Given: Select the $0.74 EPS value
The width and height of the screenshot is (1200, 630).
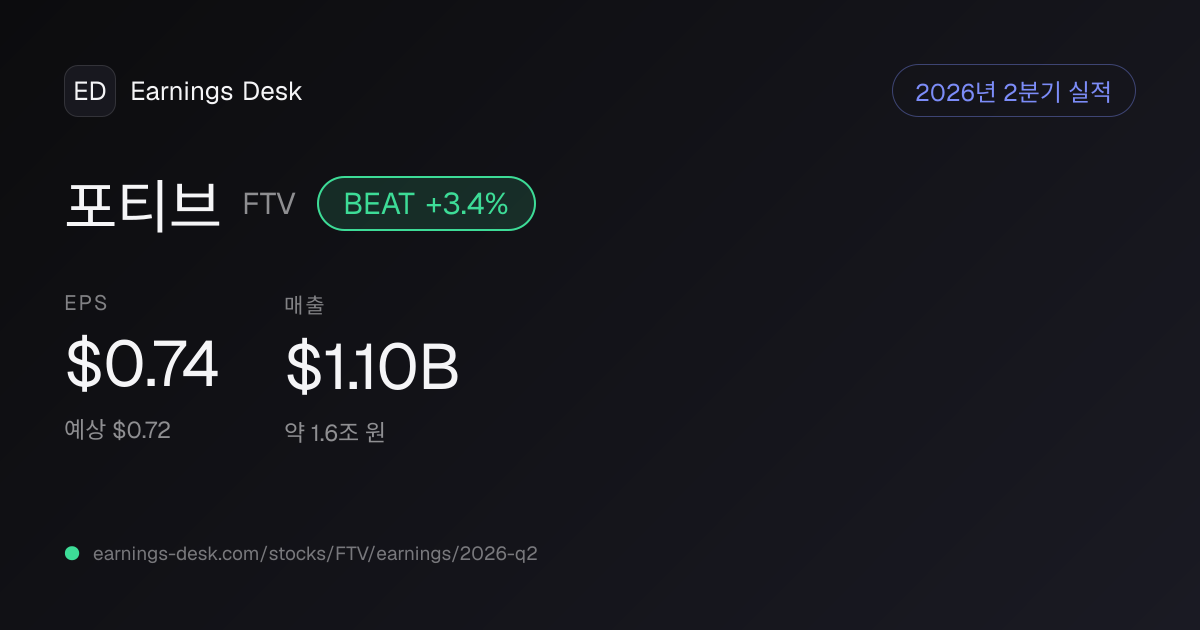Looking at the screenshot, I should click(142, 365).
